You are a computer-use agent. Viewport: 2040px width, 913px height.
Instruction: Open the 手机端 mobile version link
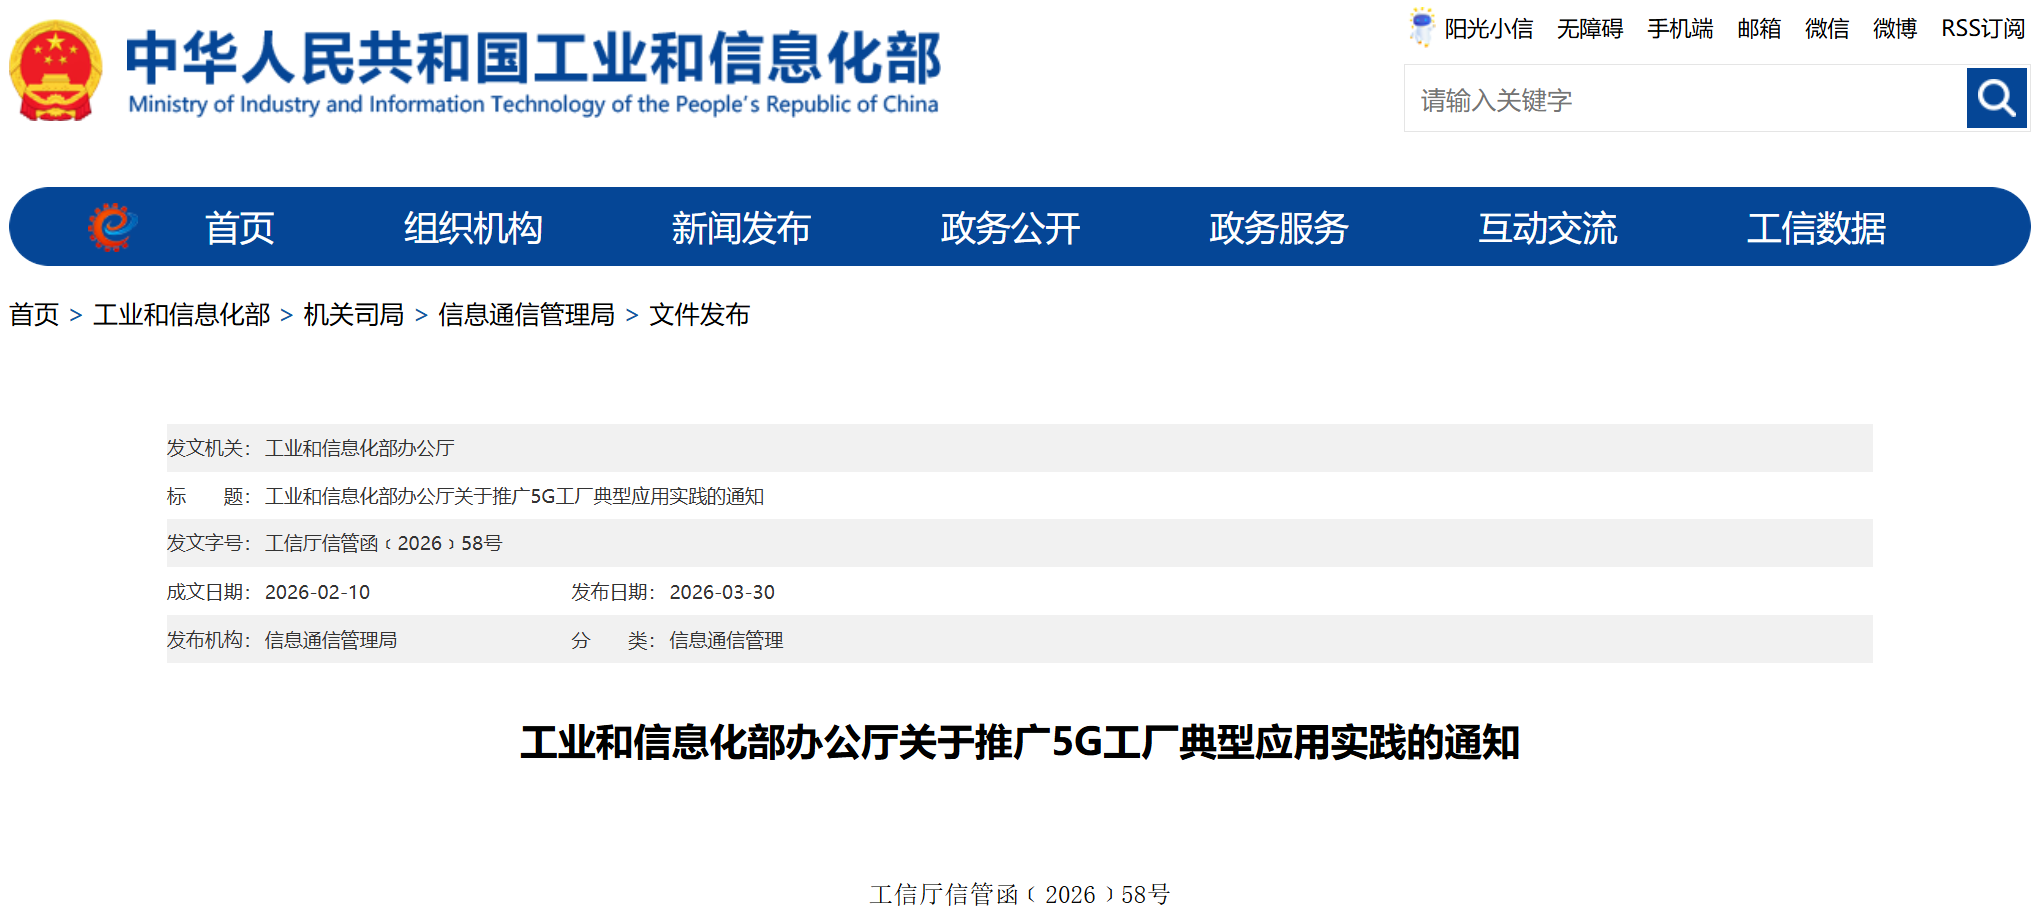point(1680,29)
